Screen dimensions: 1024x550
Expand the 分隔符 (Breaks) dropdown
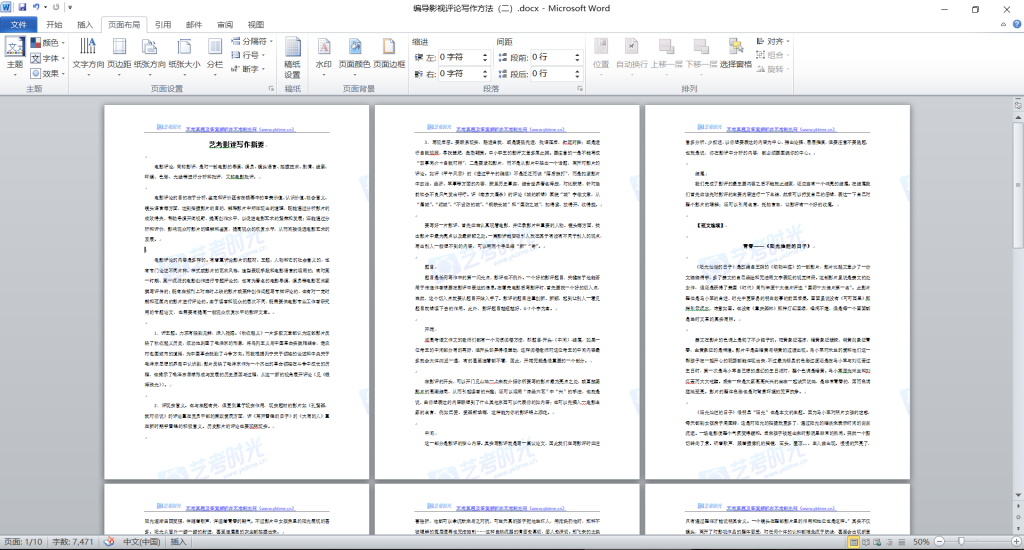point(253,42)
